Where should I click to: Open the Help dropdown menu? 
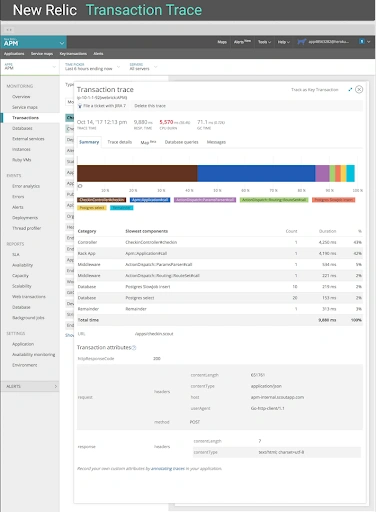[284, 42]
